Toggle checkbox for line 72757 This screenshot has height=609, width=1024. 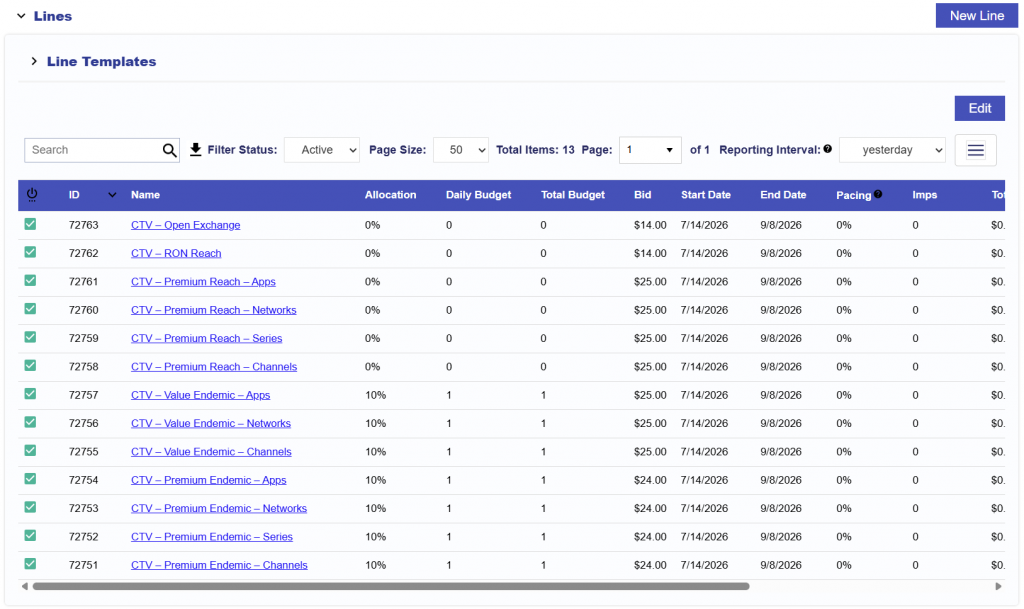pyautogui.click(x=30, y=394)
